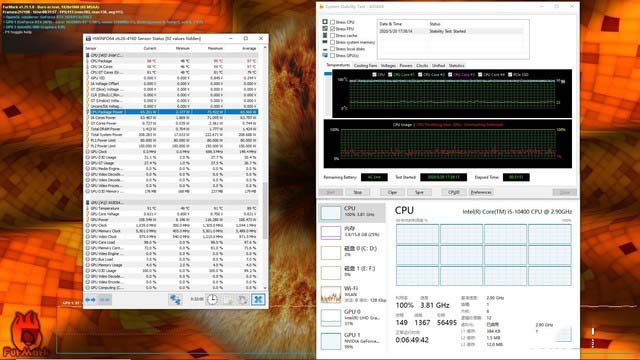
Task: Click the Stress CPU chip icon
Action: 325,22
